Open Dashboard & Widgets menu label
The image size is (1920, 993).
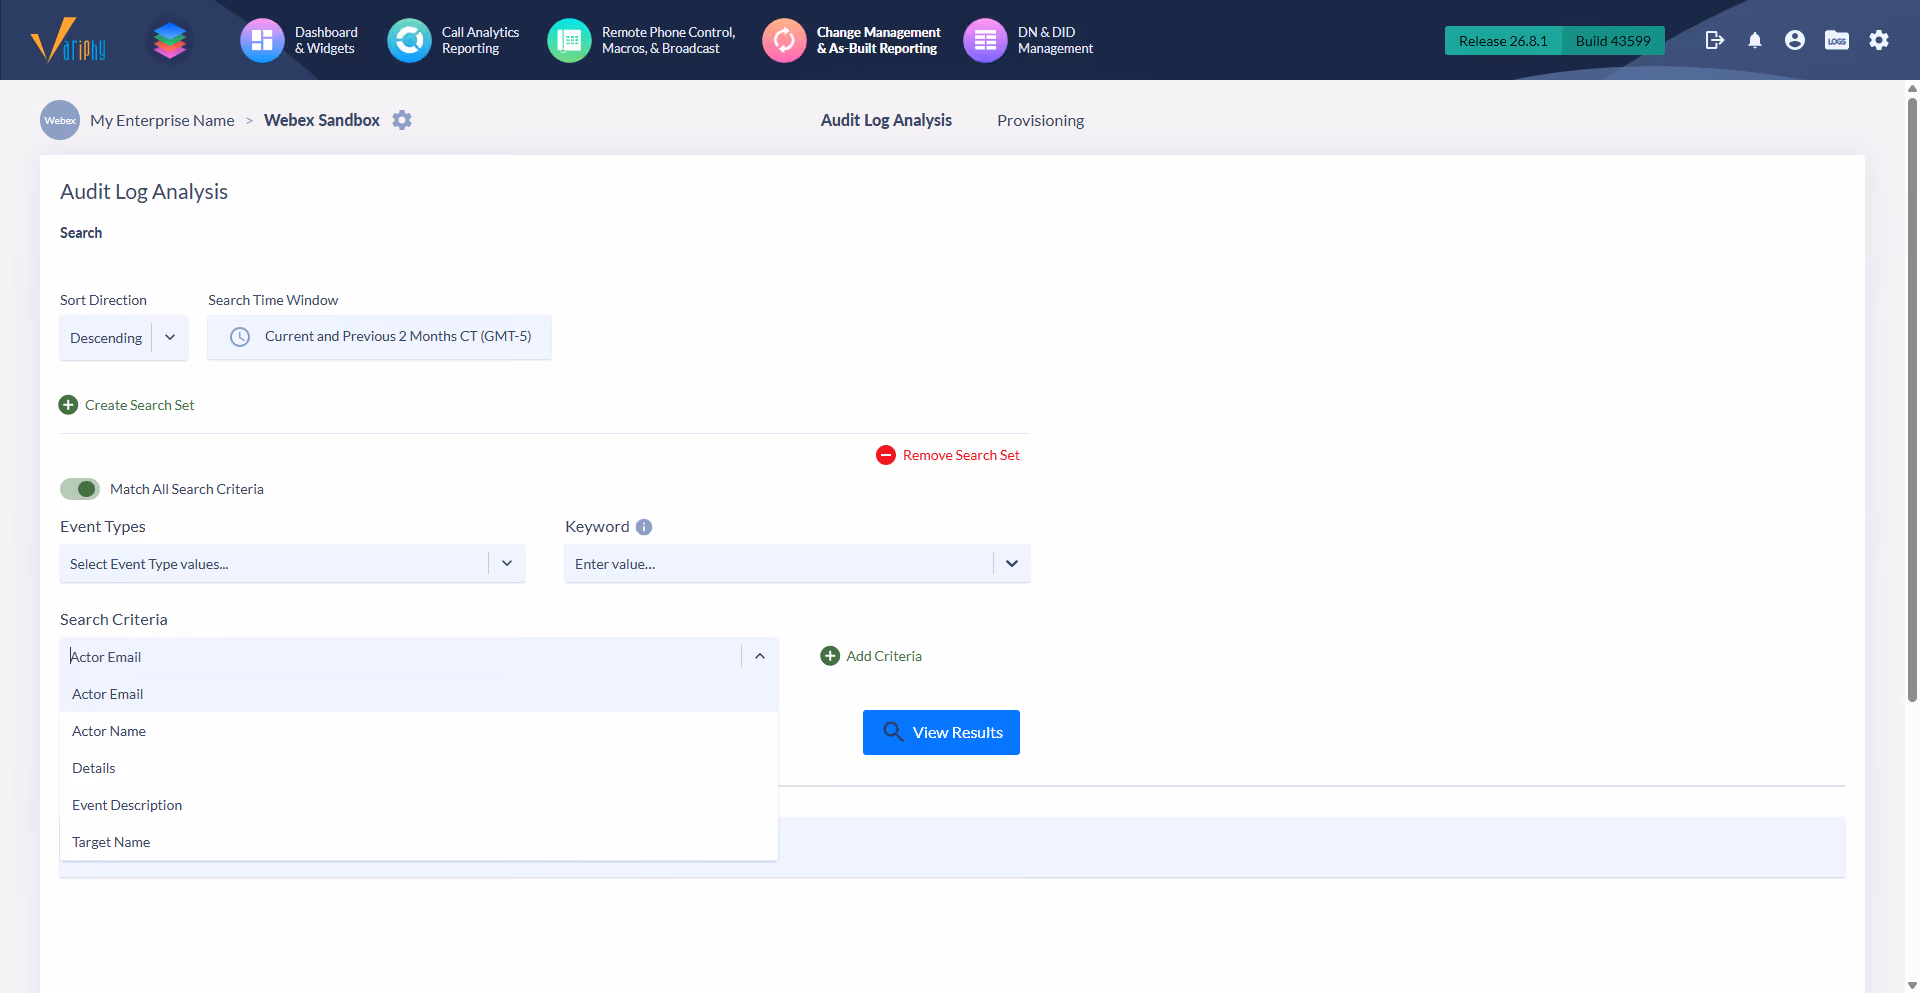pyautogui.click(x=326, y=40)
